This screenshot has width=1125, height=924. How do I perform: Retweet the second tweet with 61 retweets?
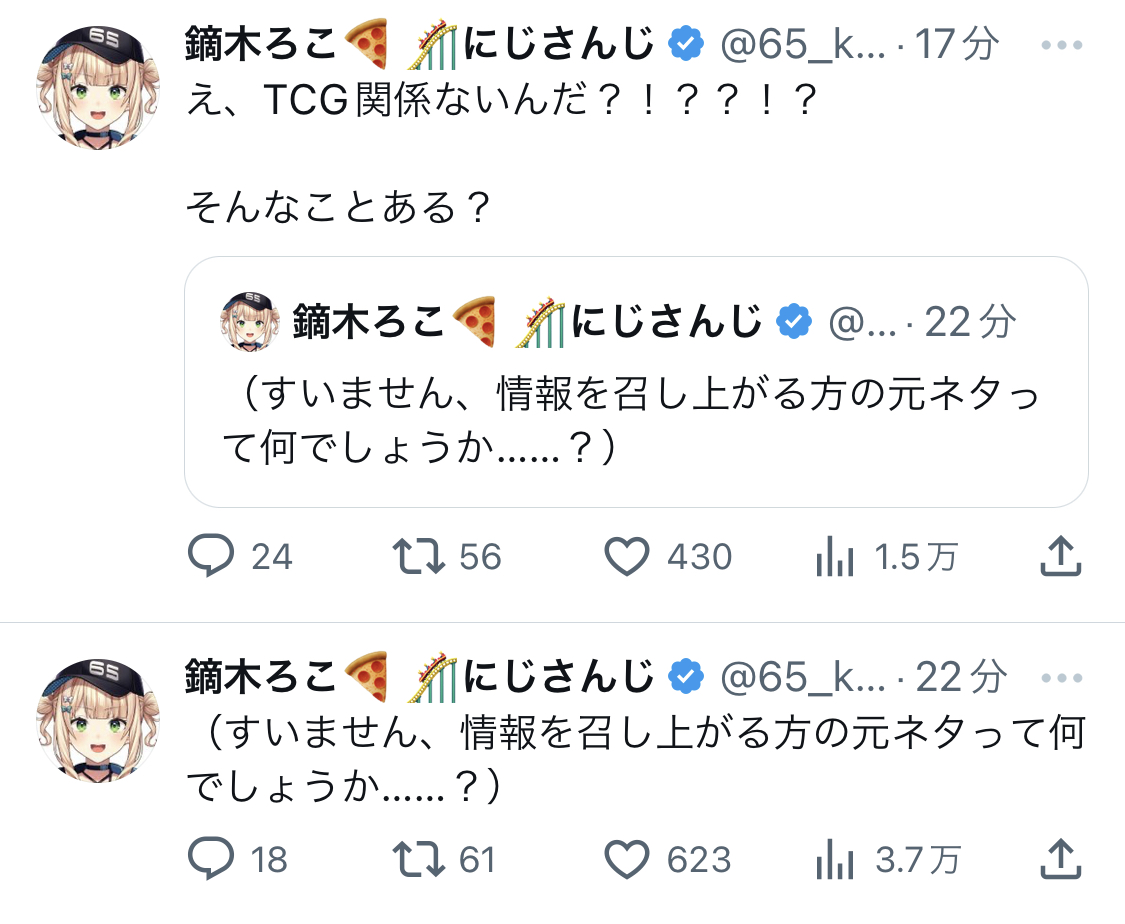419,860
